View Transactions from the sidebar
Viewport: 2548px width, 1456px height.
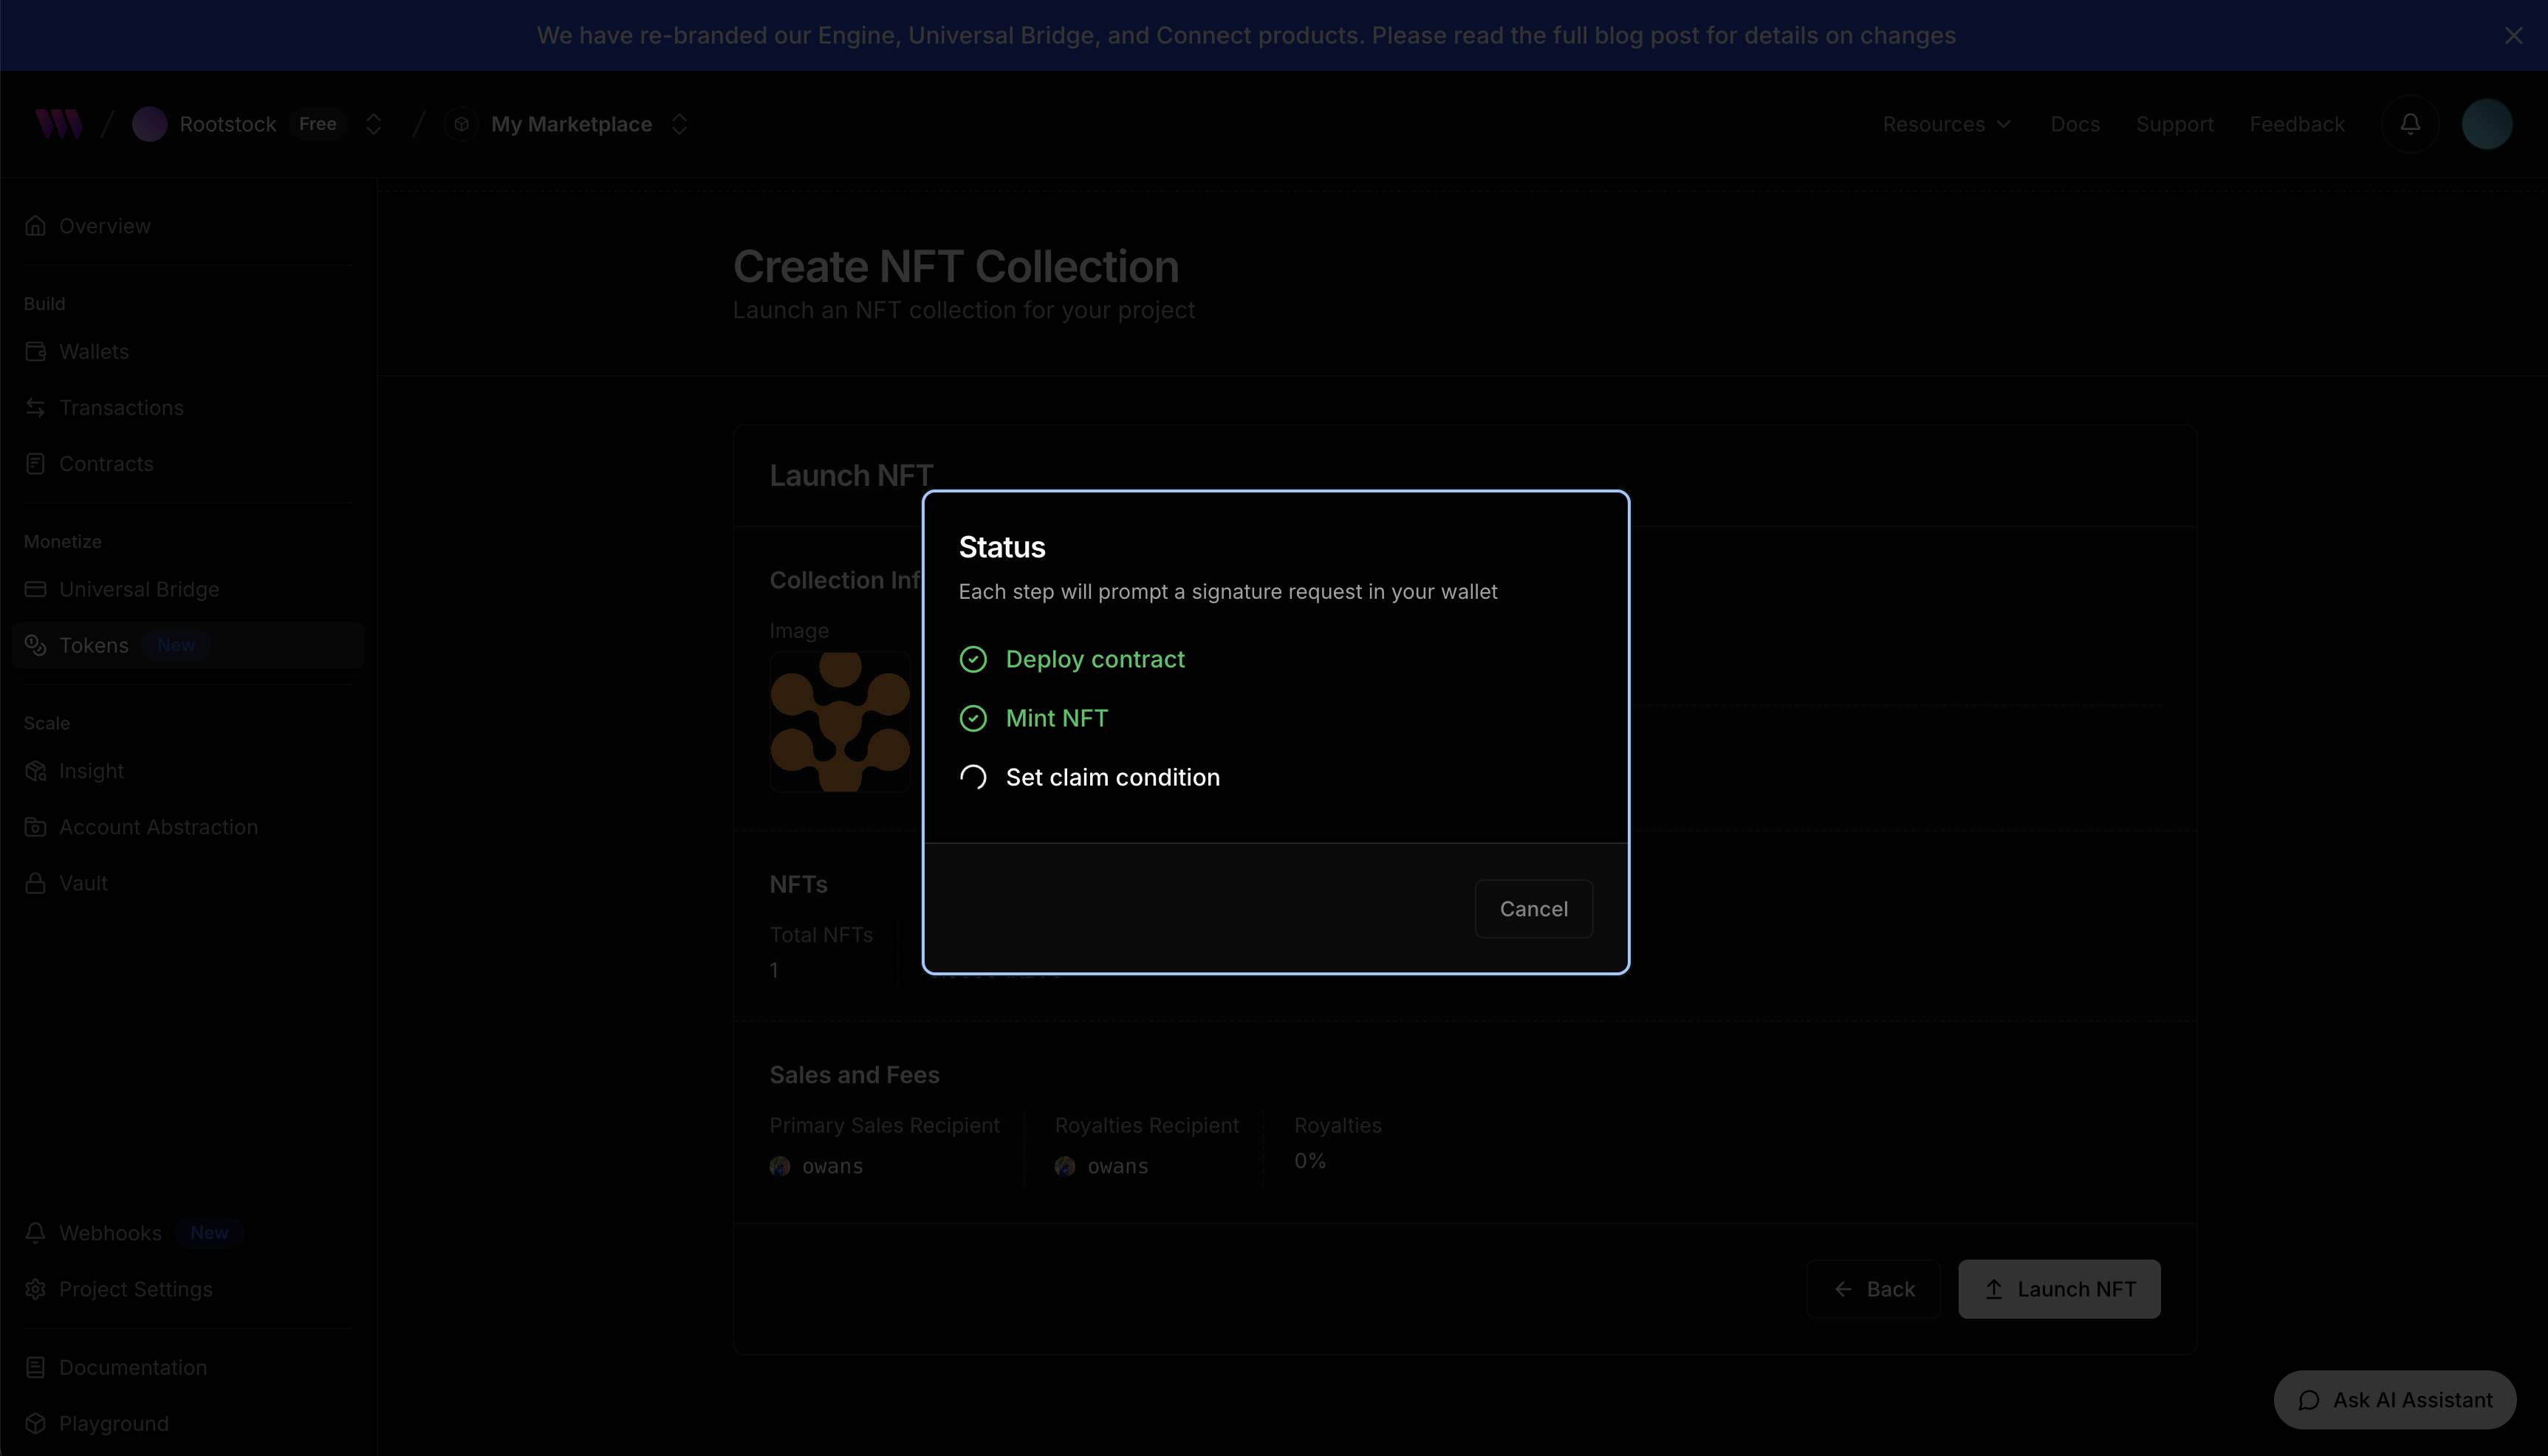pyautogui.click(x=120, y=407)
